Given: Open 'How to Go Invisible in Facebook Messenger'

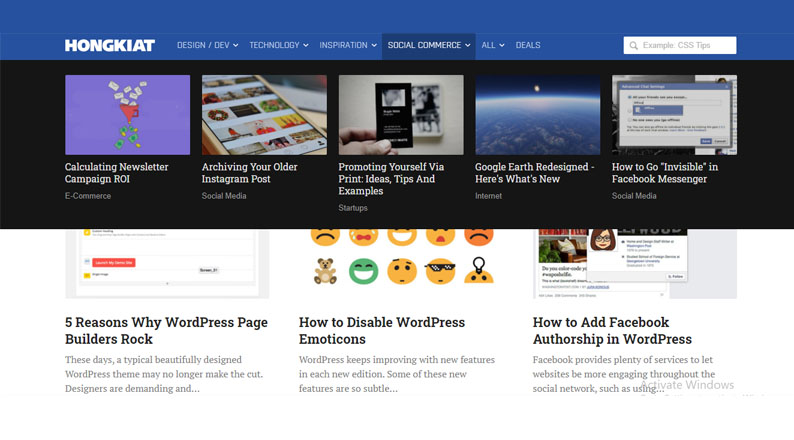Looking at the screenshot, I should (x=665, y=173).
